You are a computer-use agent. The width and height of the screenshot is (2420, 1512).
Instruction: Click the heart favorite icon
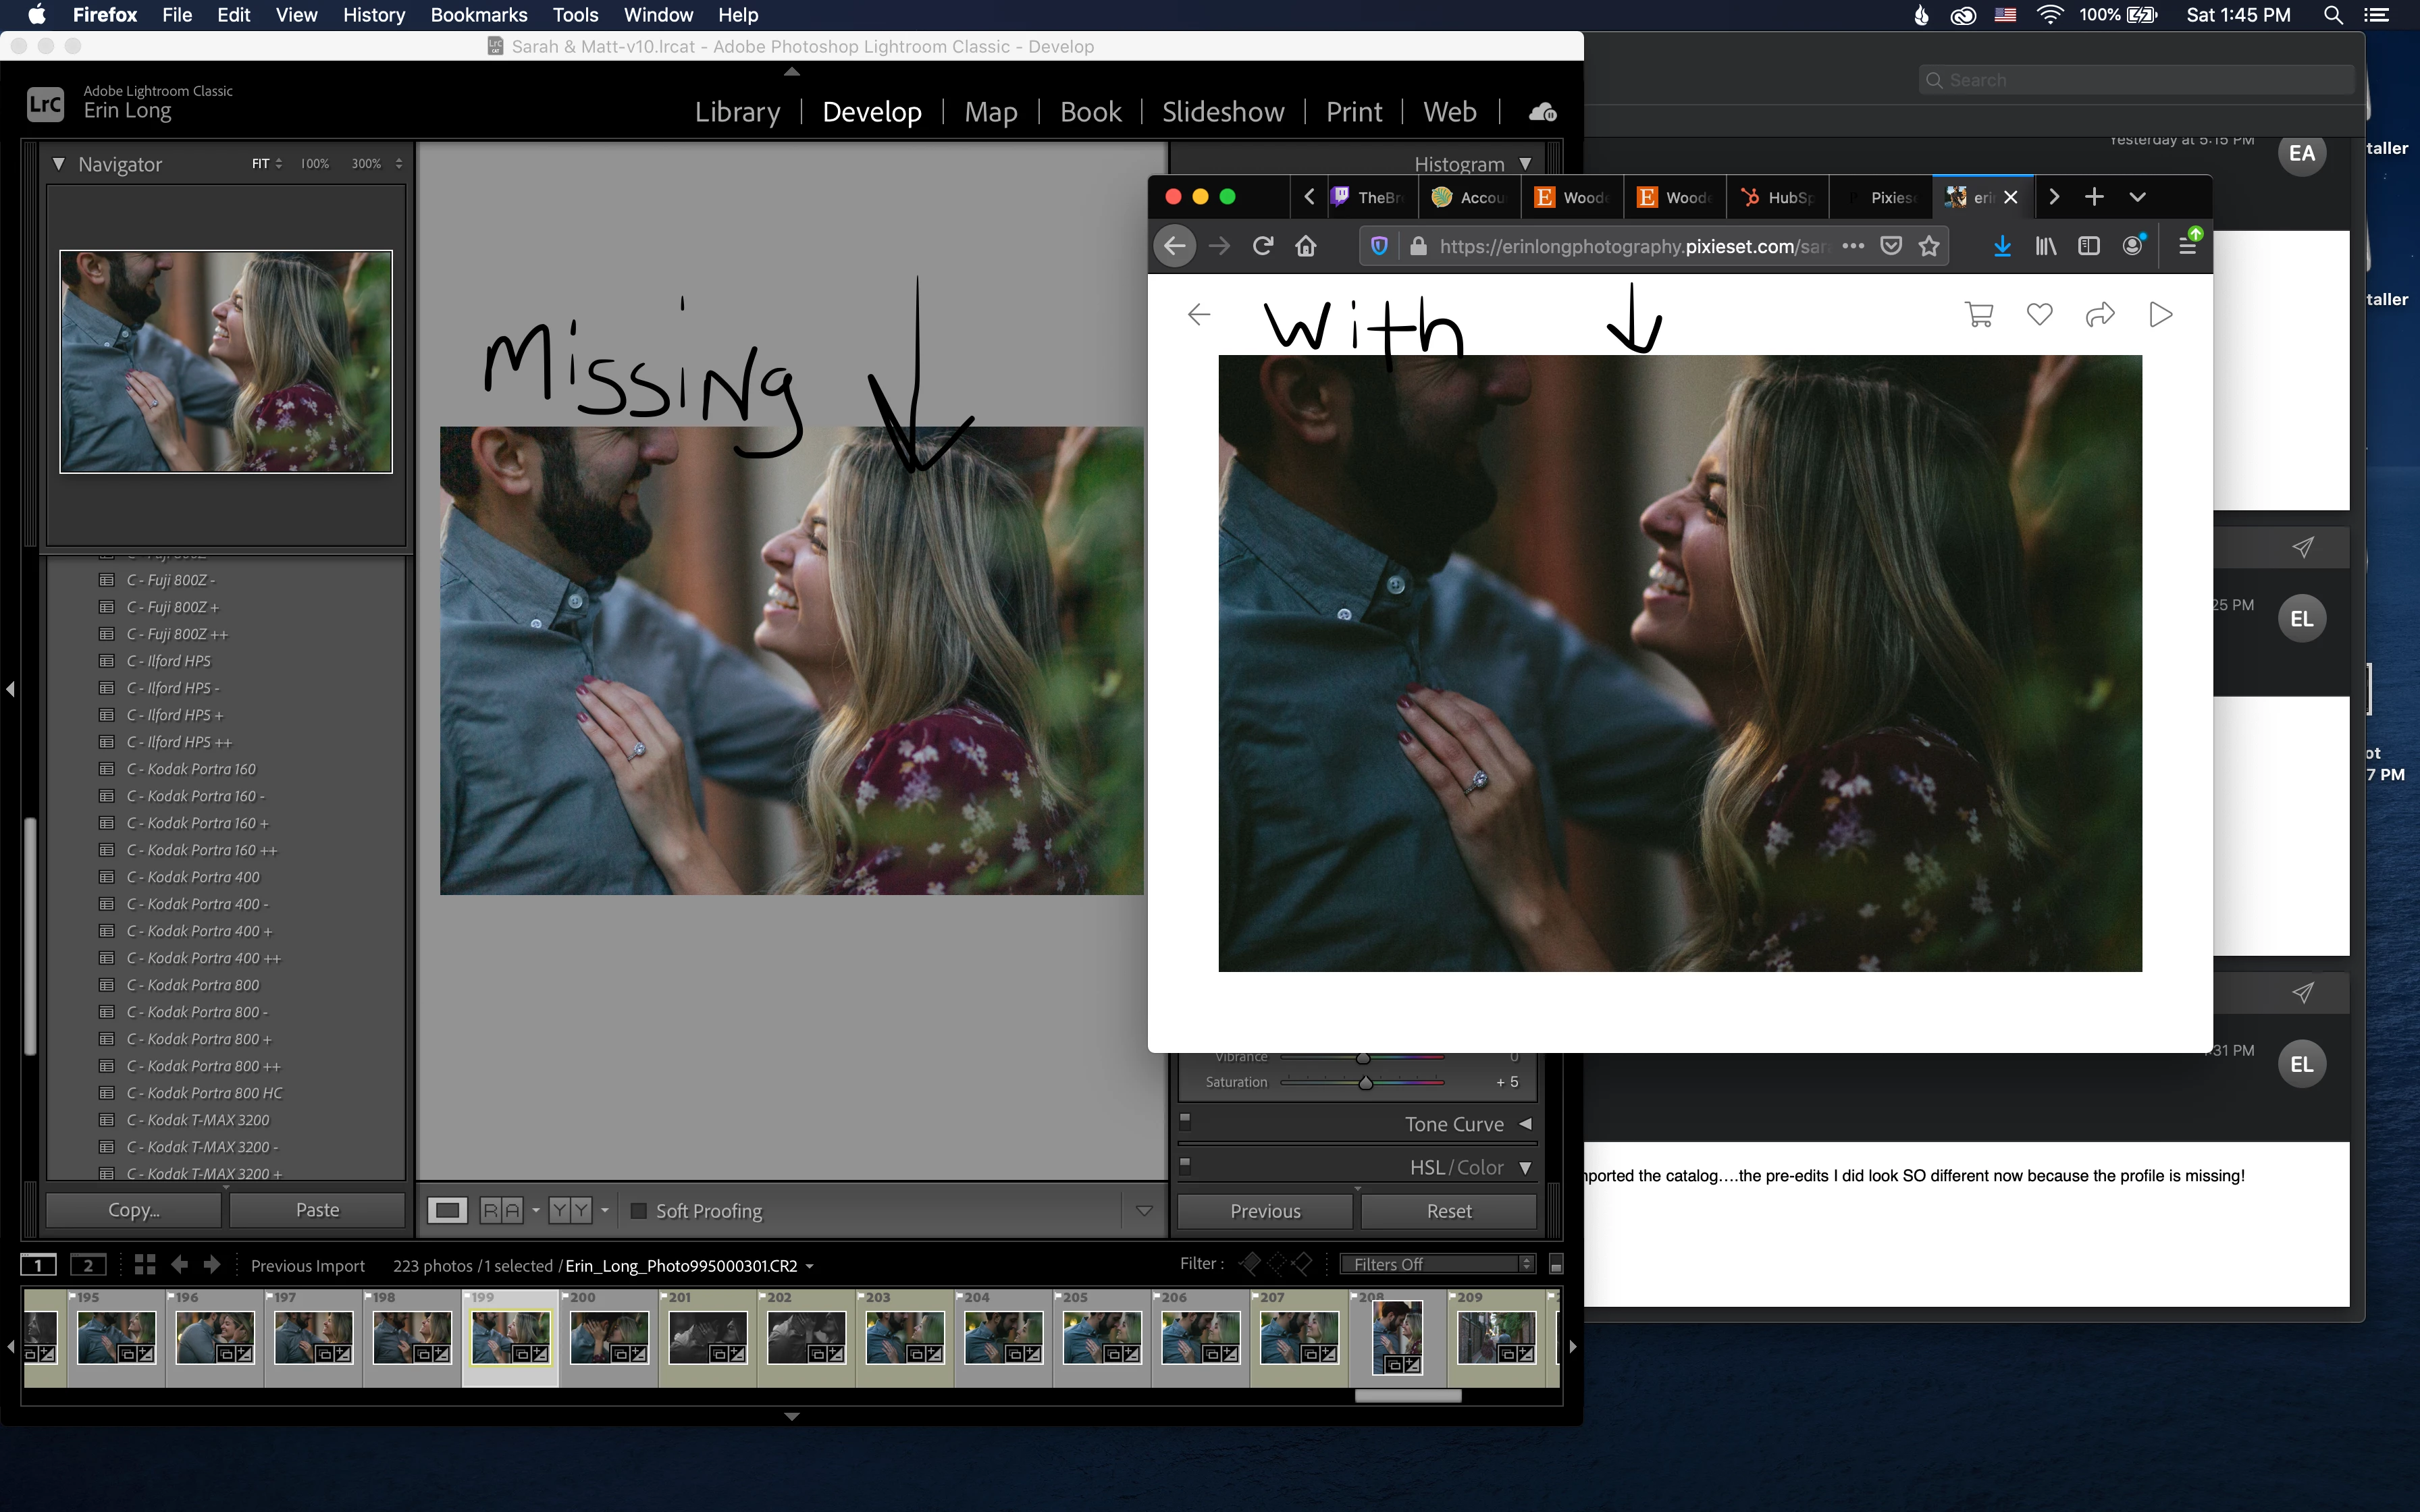2039,315
